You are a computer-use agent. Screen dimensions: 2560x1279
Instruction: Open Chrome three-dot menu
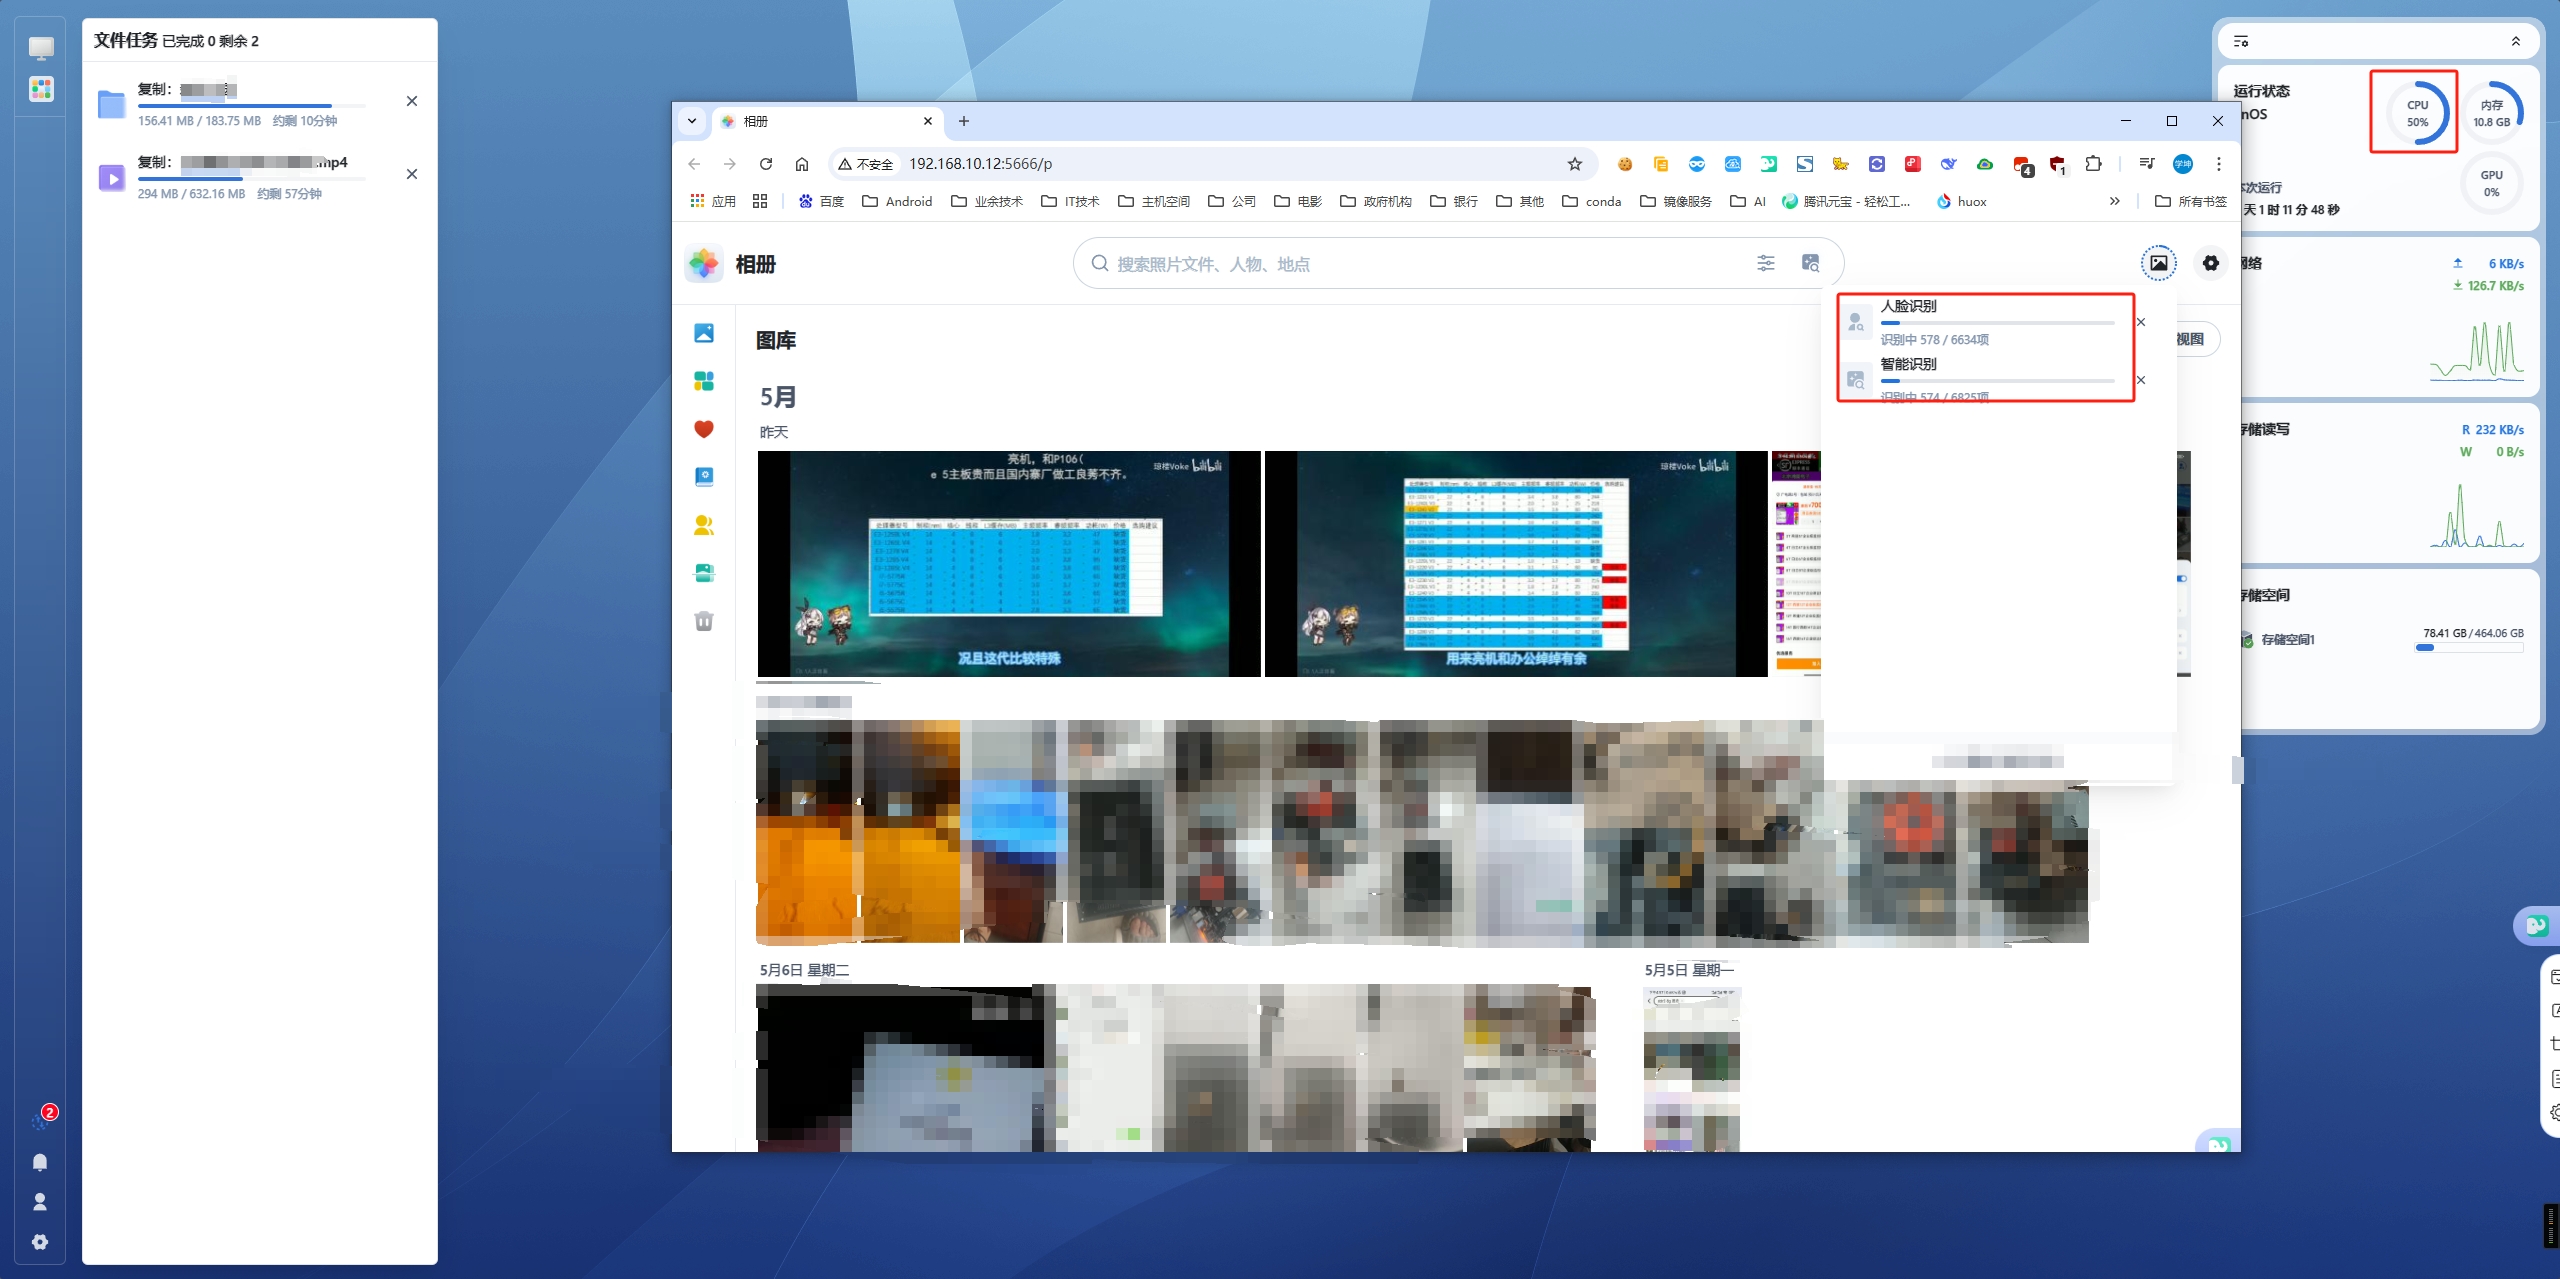(2219, 164)
